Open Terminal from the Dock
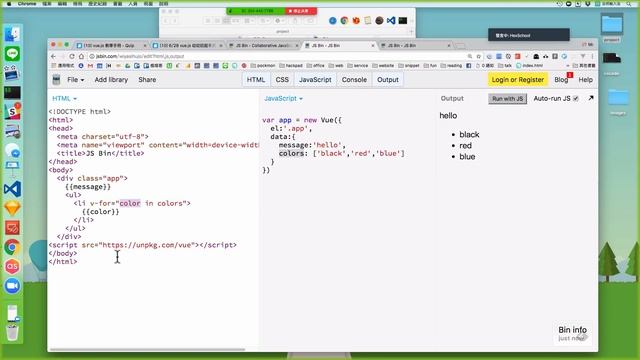The width and height of the screenshot is (640, 360). pos(12,92)
